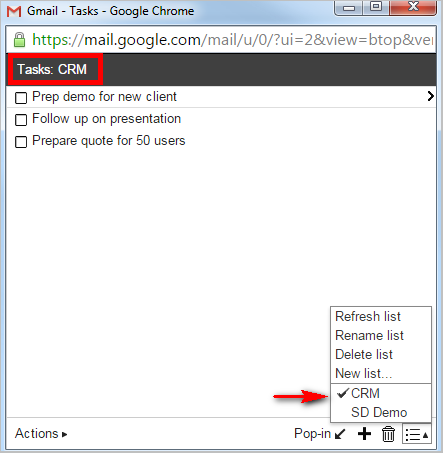This screenshot has width=443, height=453.
Task: Expand the Actions menu
Action: pos(41,434)
